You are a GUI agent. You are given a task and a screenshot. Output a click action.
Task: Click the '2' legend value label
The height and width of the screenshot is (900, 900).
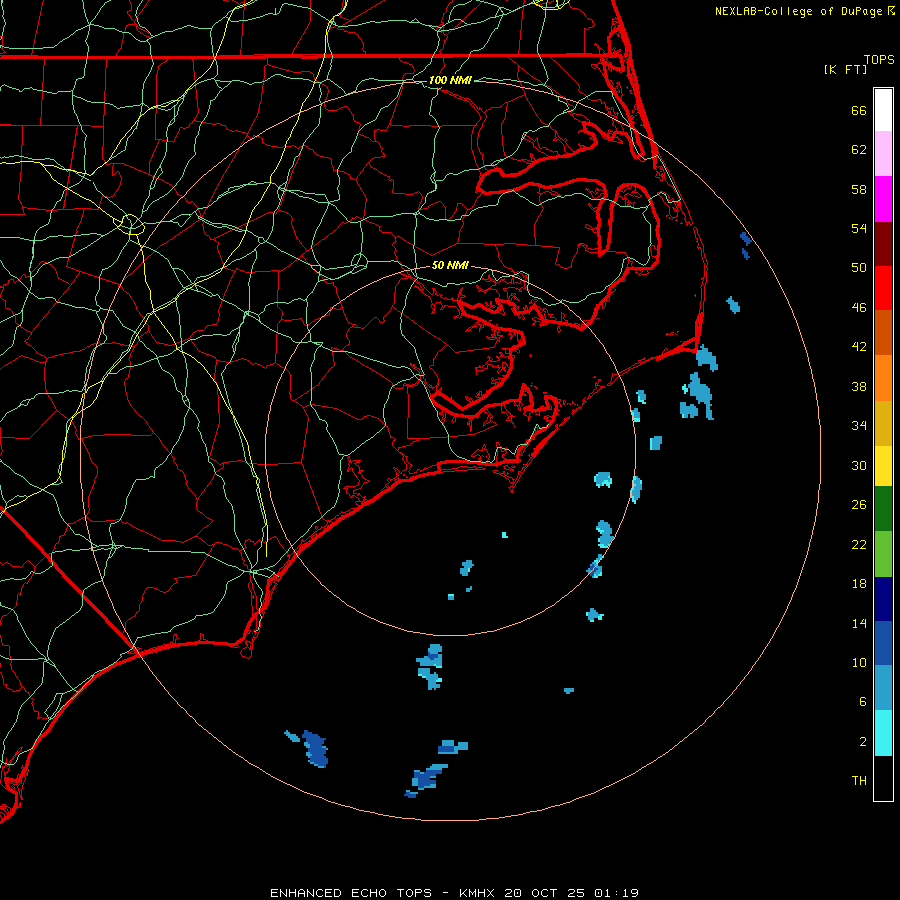tap(863, 741)
